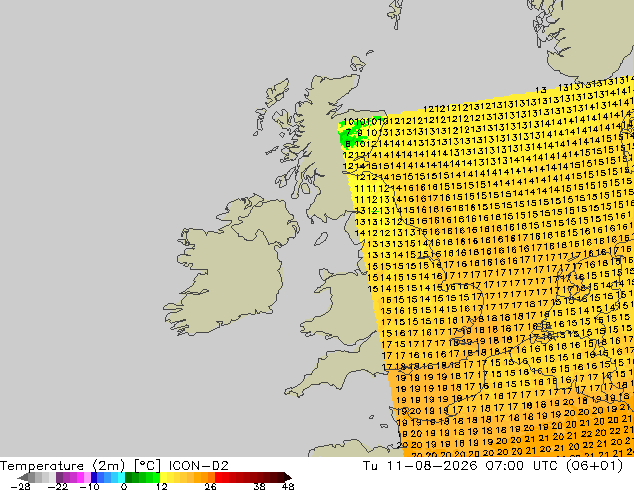Click the '0' legend value

[x=124, y=486]
